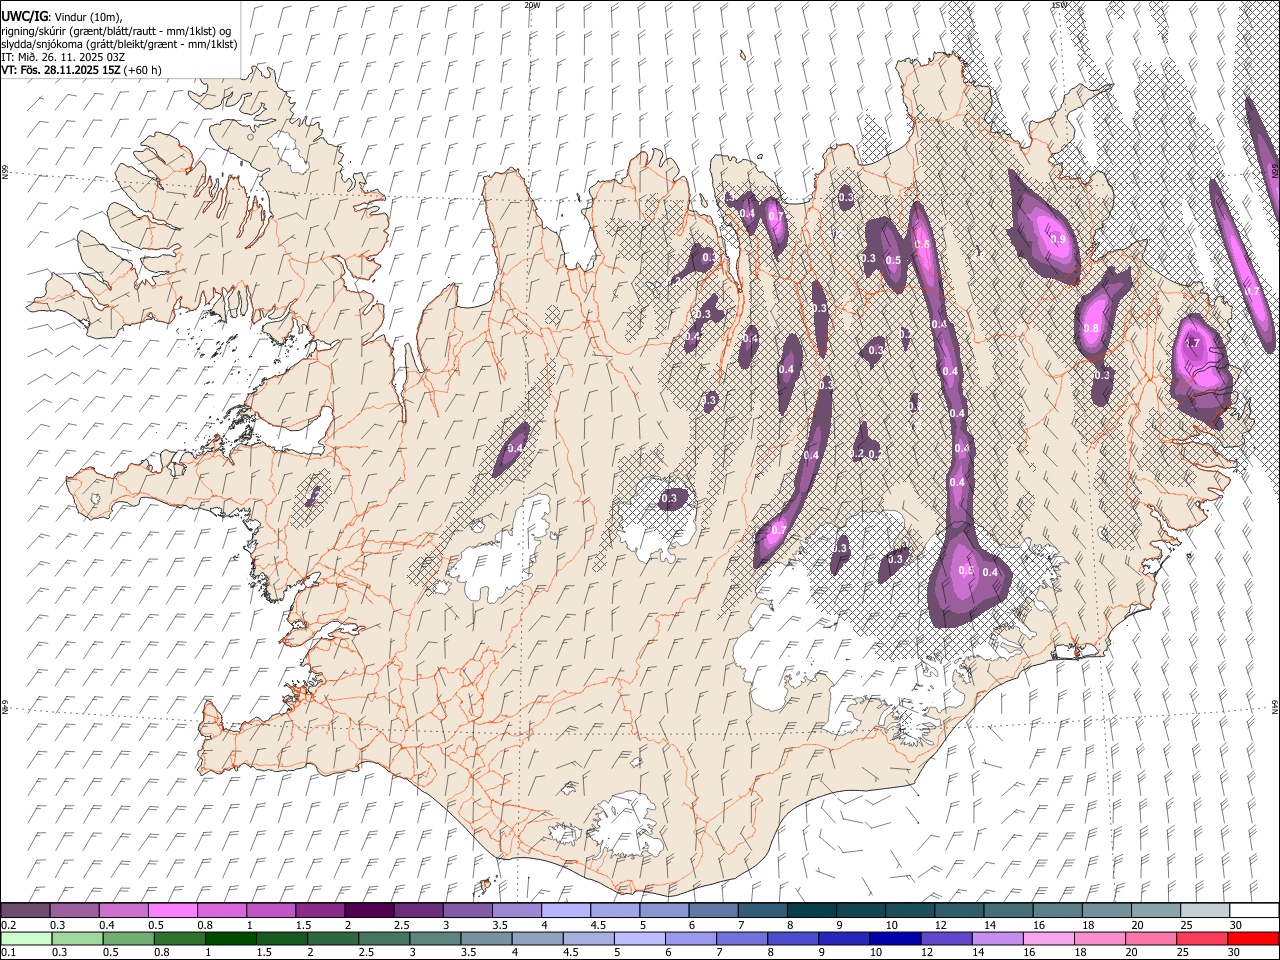Click the "20W" longitude label at the top edge

[531, 5]
